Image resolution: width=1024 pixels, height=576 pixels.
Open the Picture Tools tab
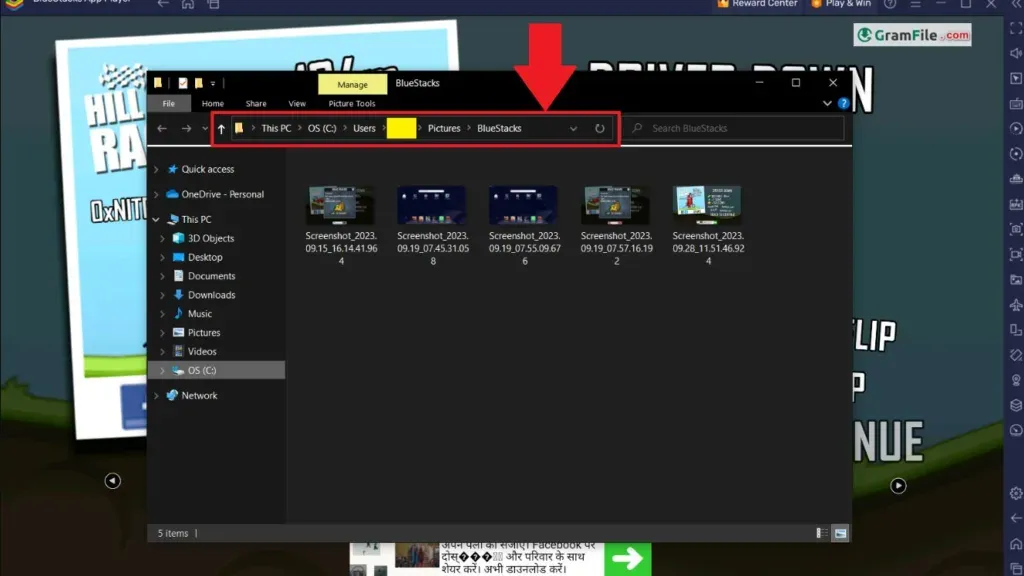coord(351,103)
